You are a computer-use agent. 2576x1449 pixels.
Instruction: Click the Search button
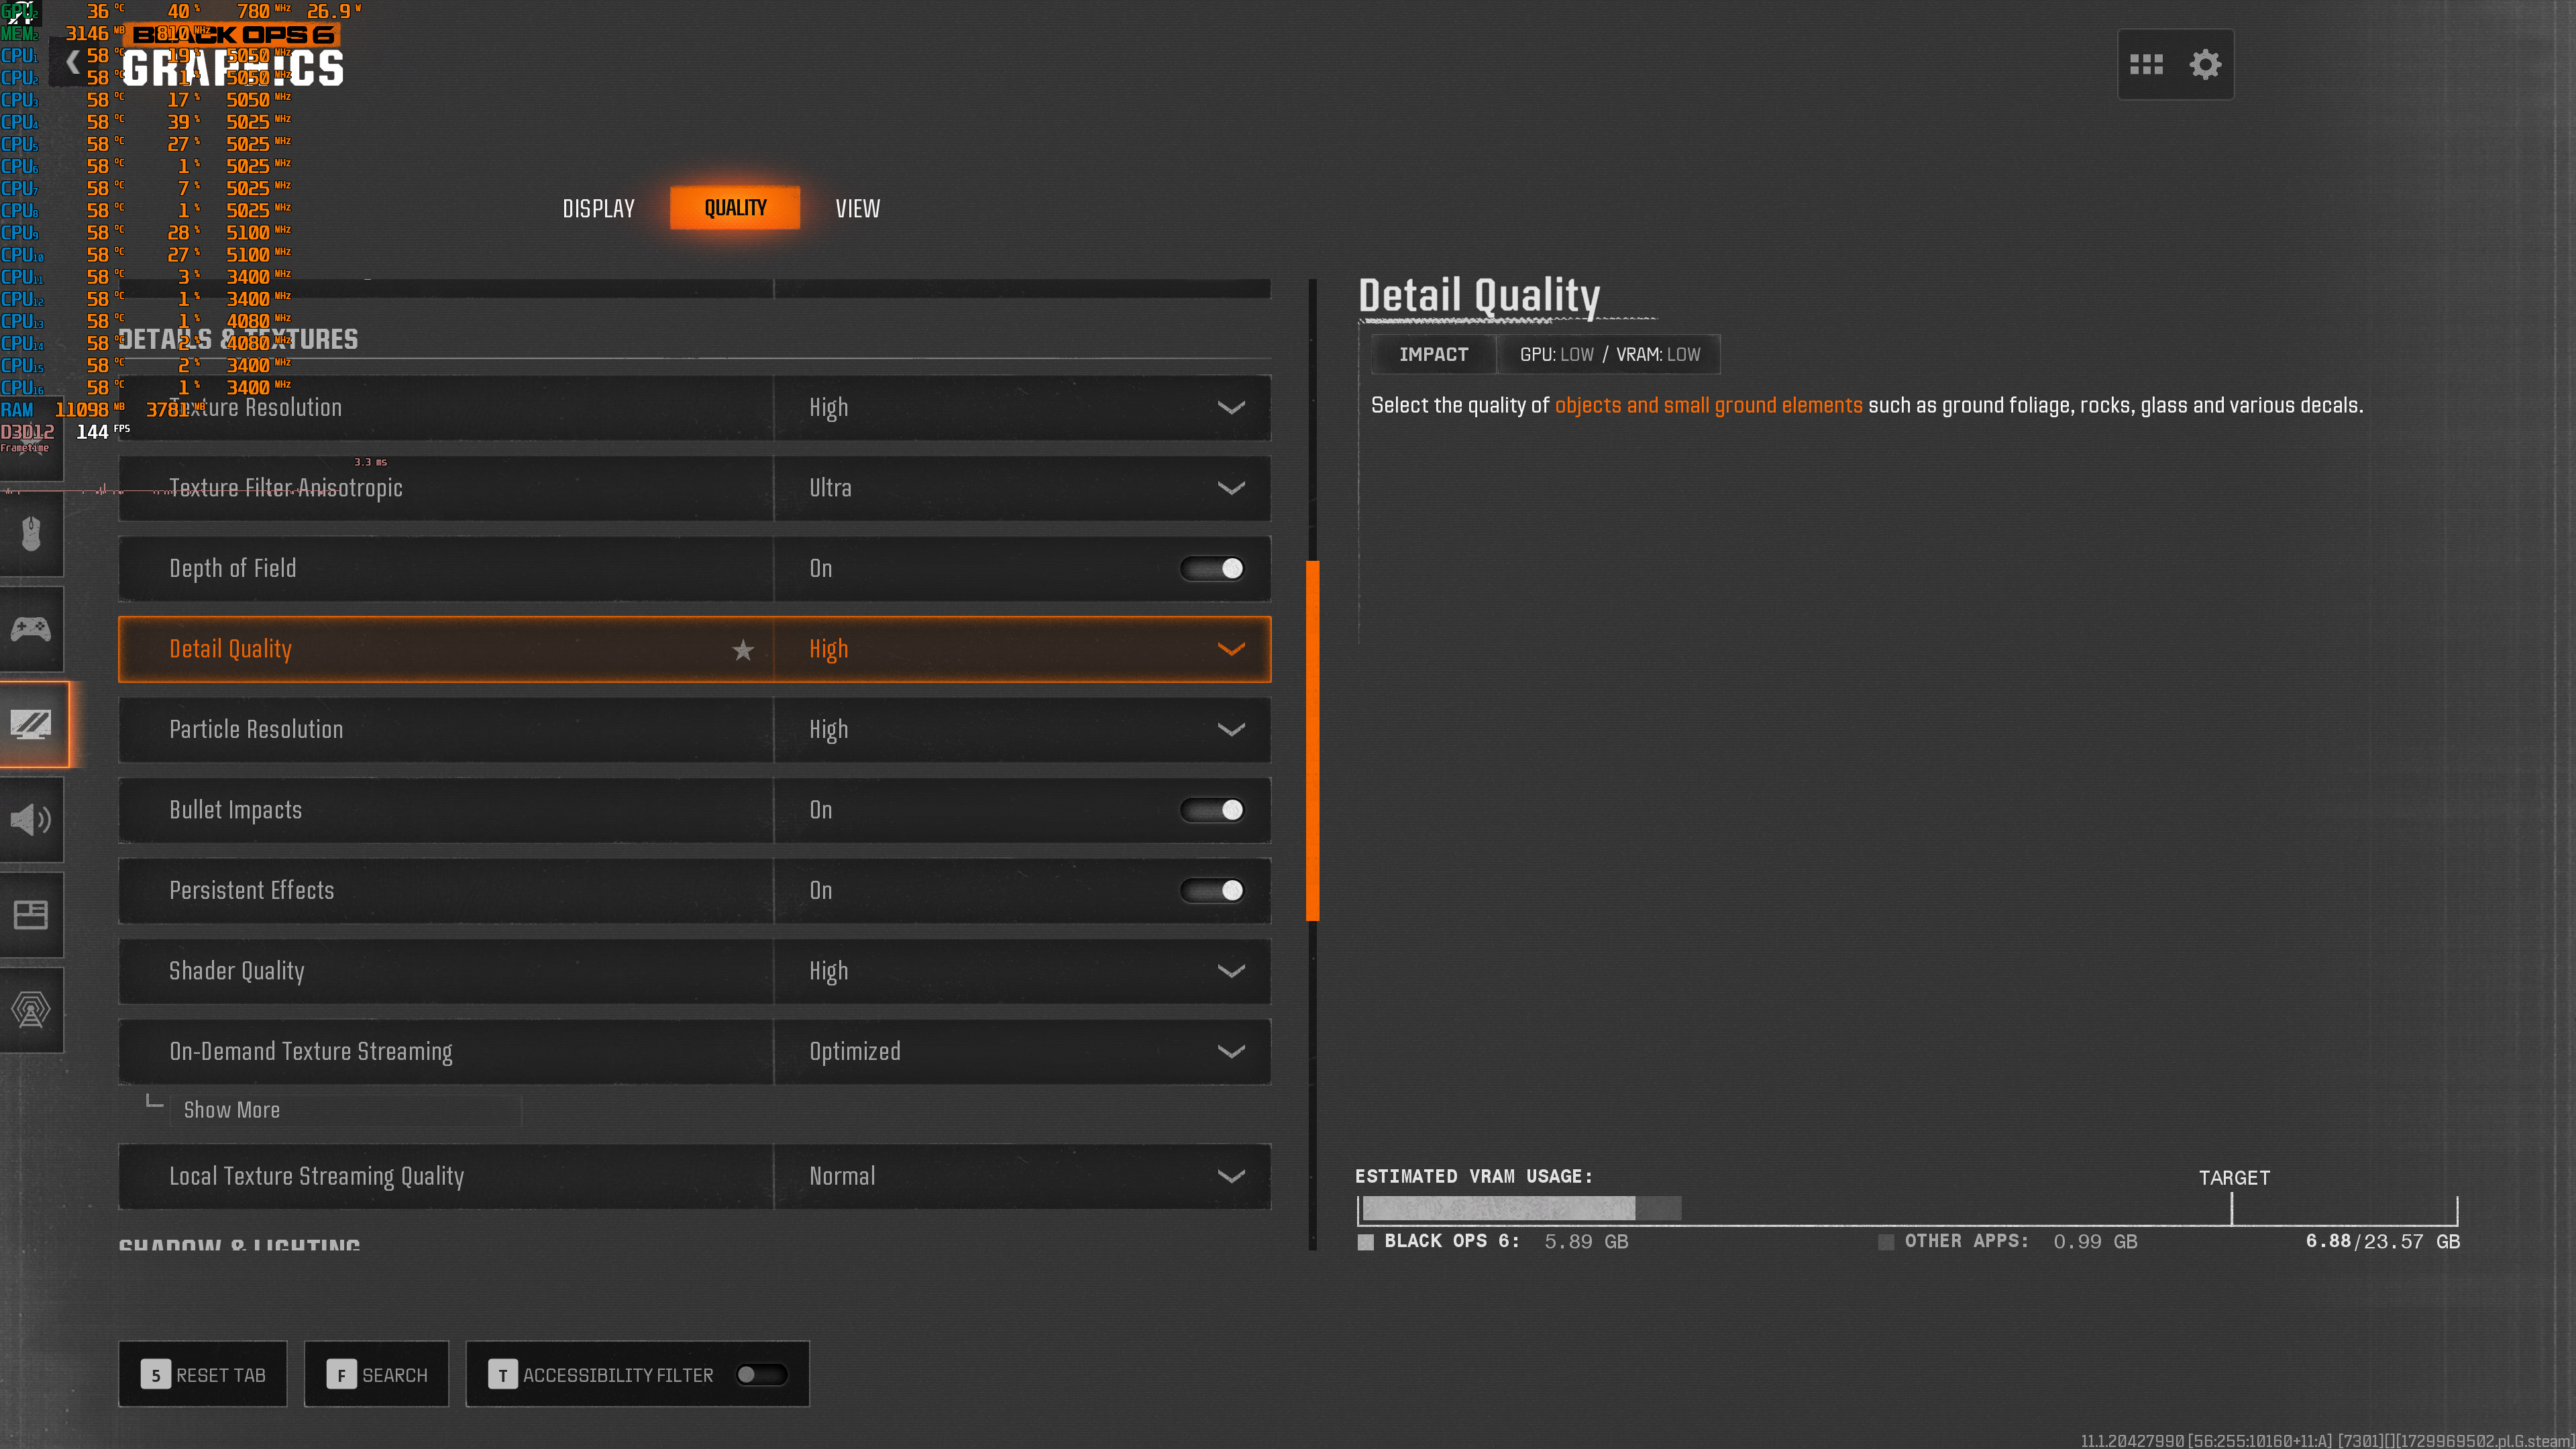pyautogui.click(x=377, y=1374)
